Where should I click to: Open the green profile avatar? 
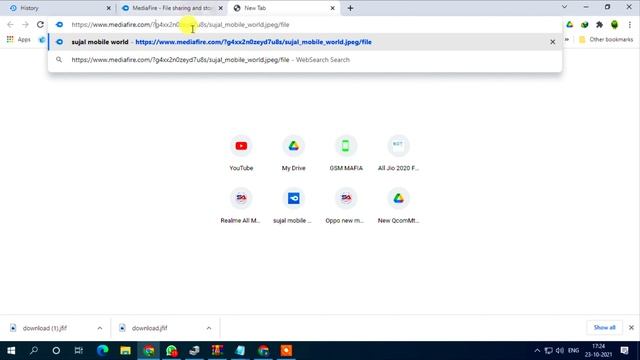(614, 24)
